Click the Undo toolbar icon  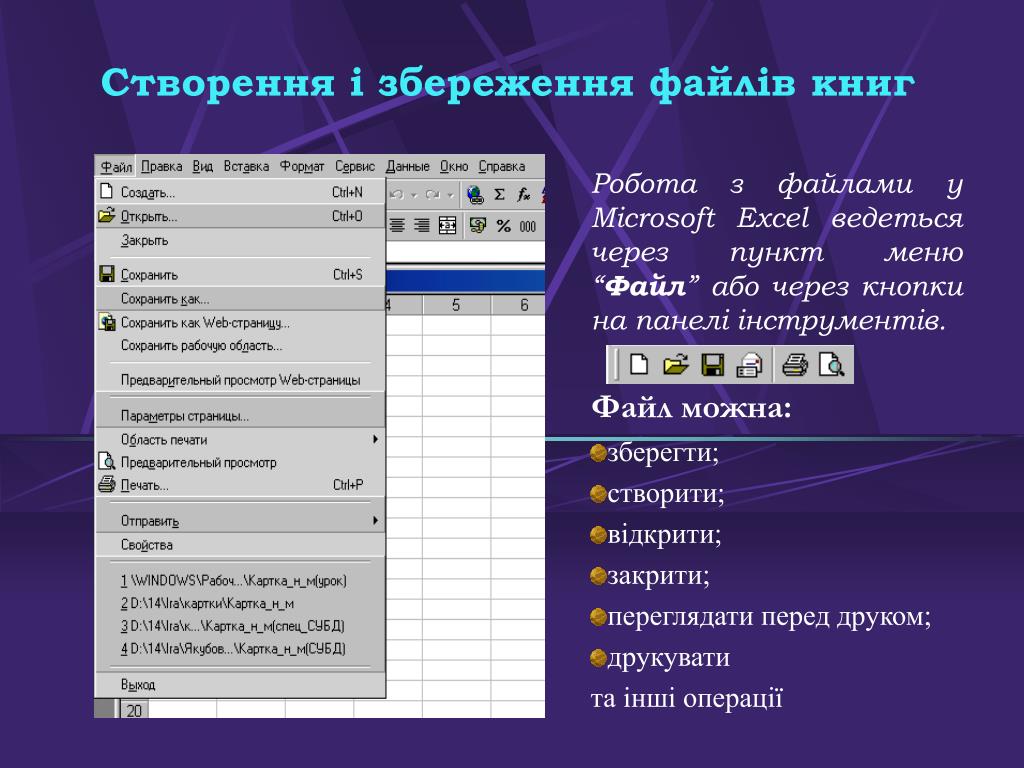[397, 195]
